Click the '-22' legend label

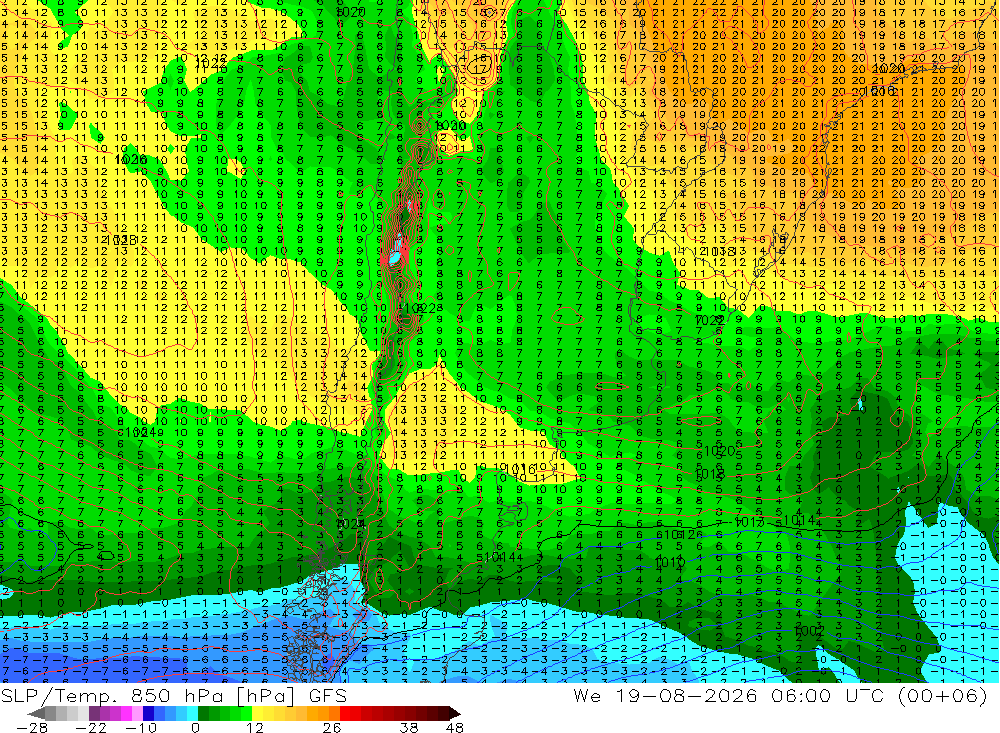[x=91, y=728]
